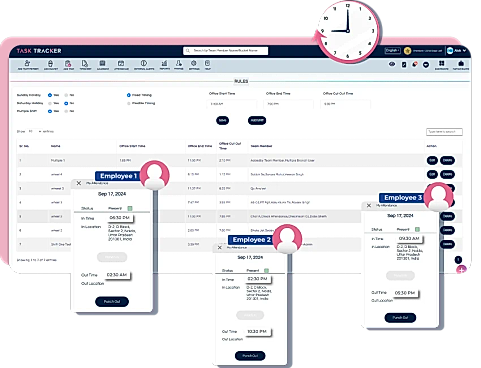Click the table search input field
481x368 pixels.
[x=444, y=132]
